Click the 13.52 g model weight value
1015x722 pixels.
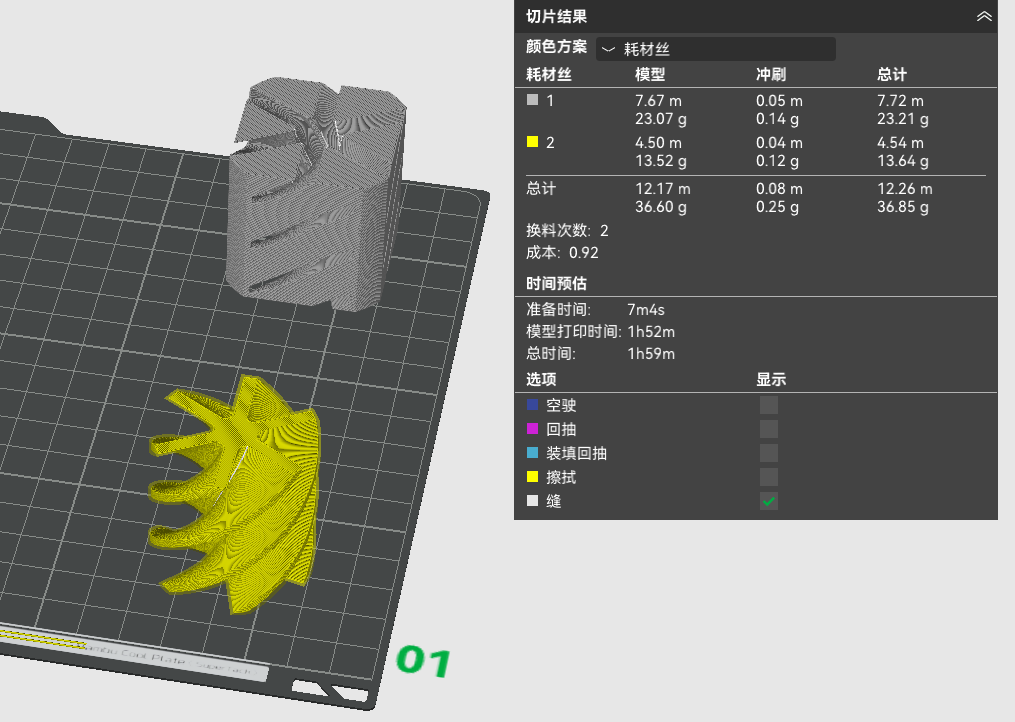(x=661, y=161)
